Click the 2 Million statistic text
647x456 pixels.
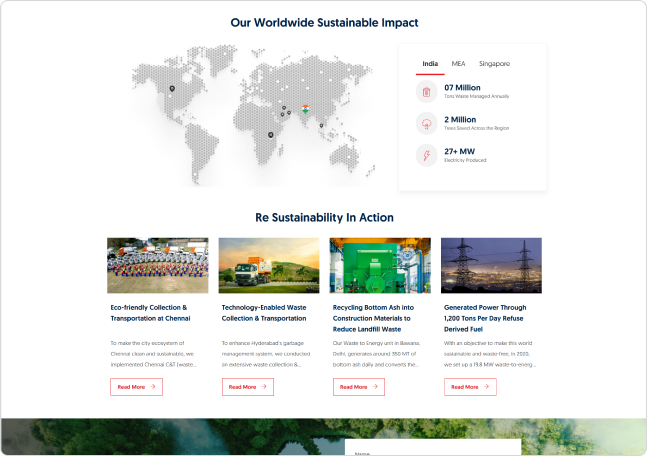[x=460, y=119]
